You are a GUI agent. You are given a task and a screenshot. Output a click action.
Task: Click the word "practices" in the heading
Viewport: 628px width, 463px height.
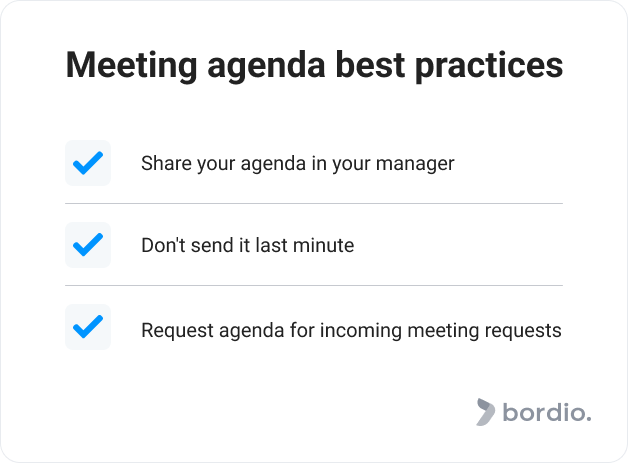pyautogui.click(x=489, y=66)
